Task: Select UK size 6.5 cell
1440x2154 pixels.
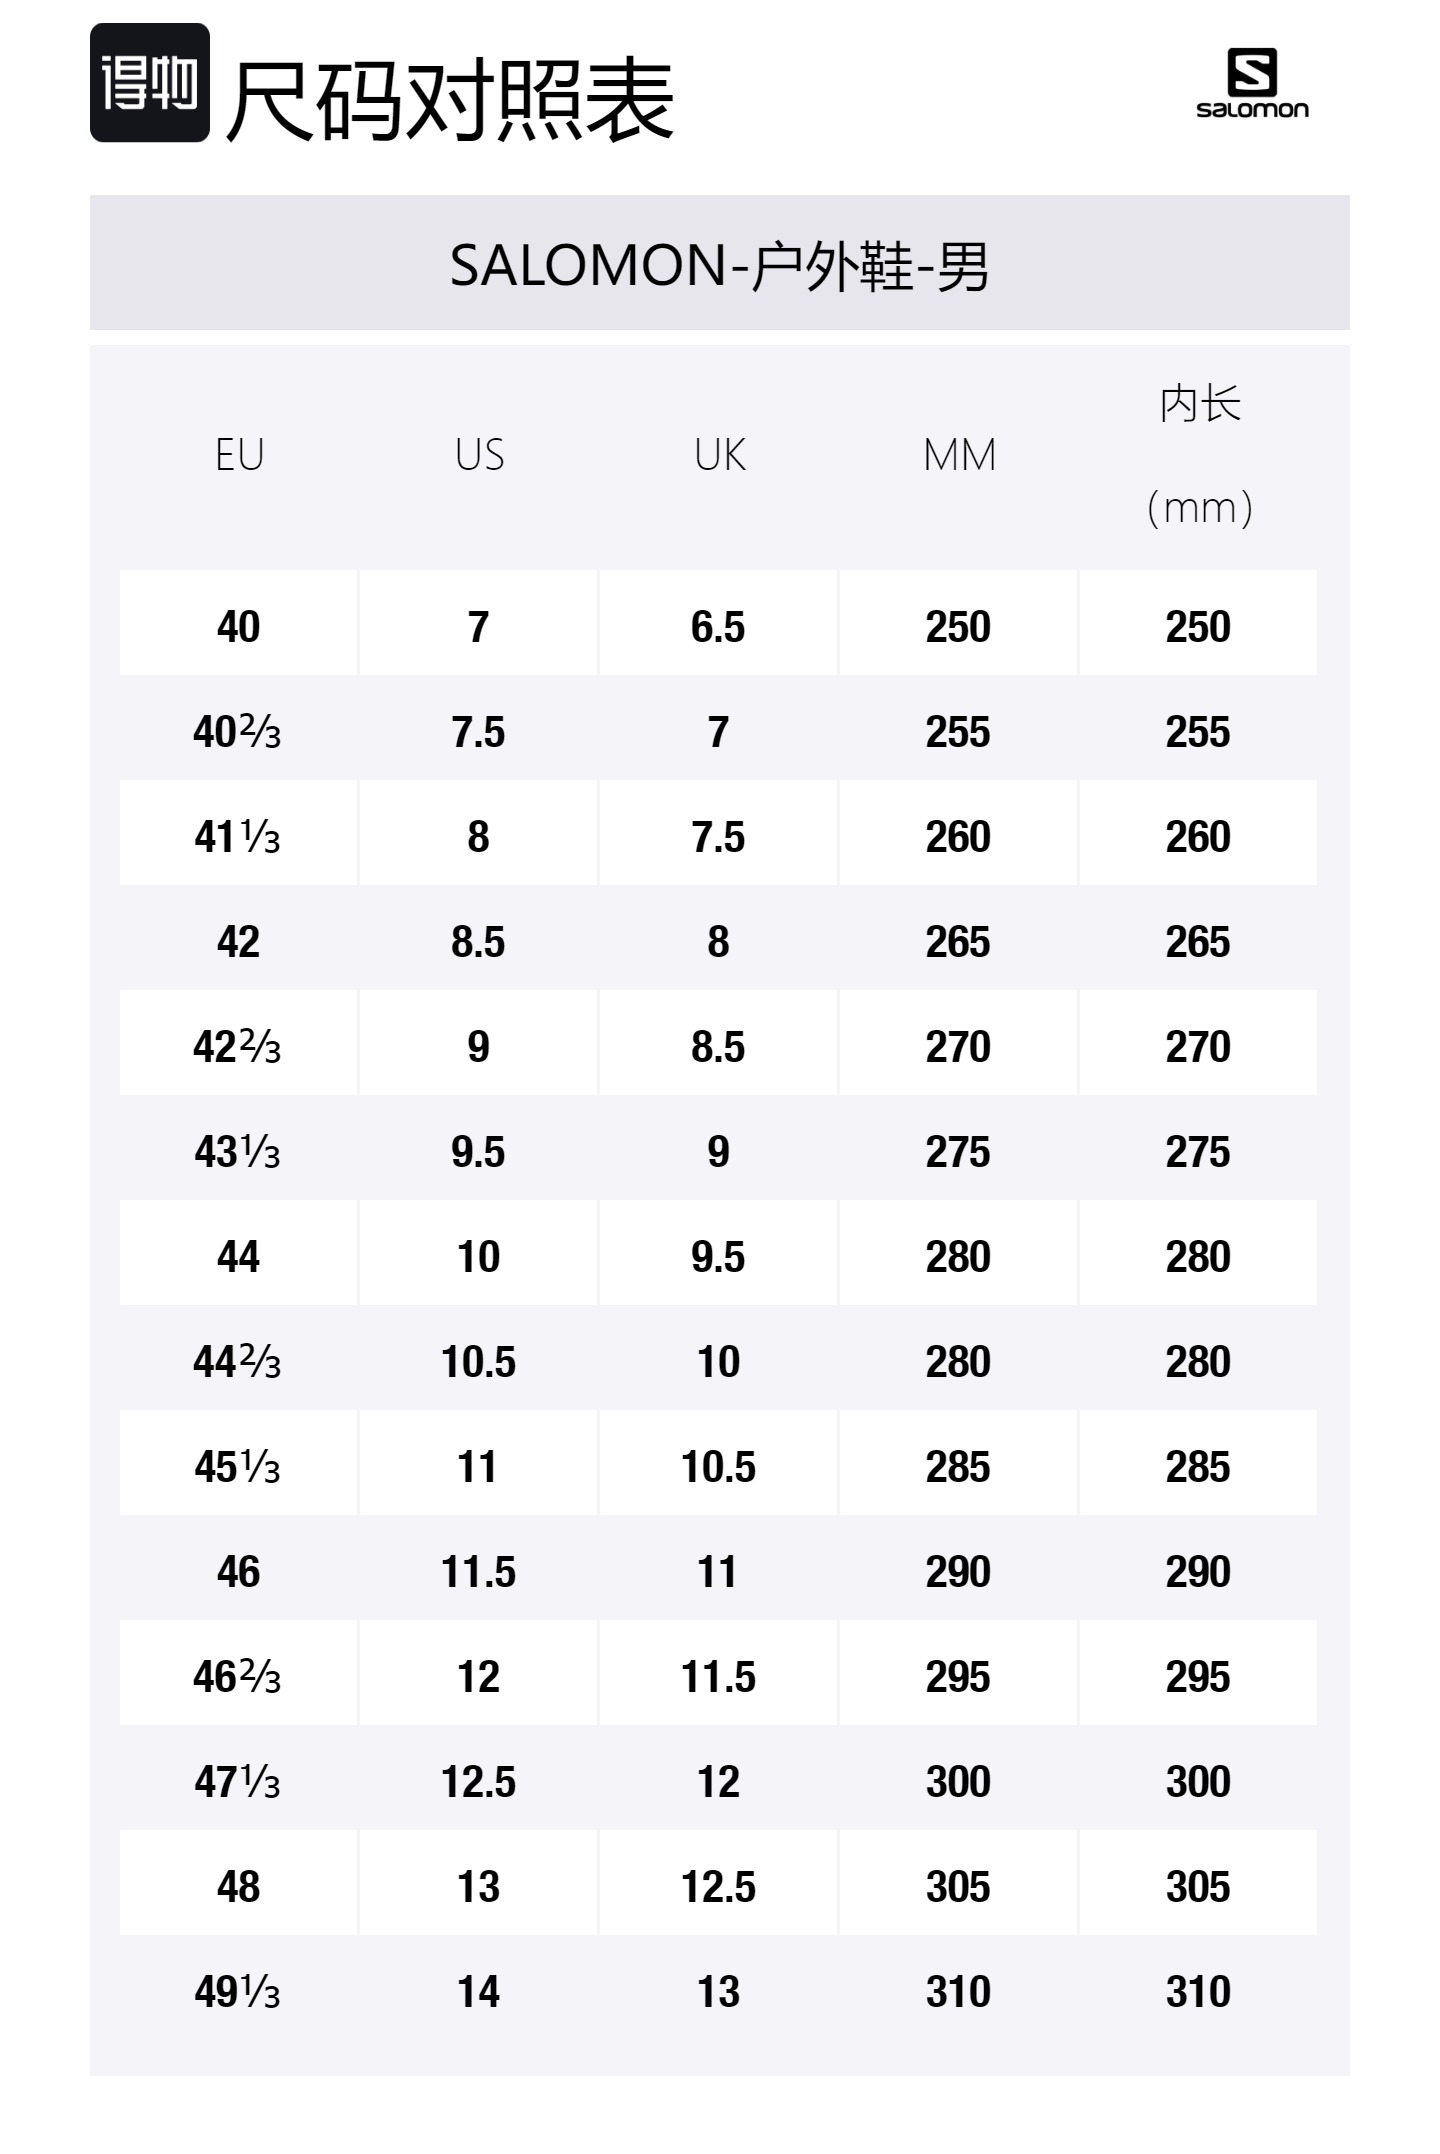Action: 718,627
